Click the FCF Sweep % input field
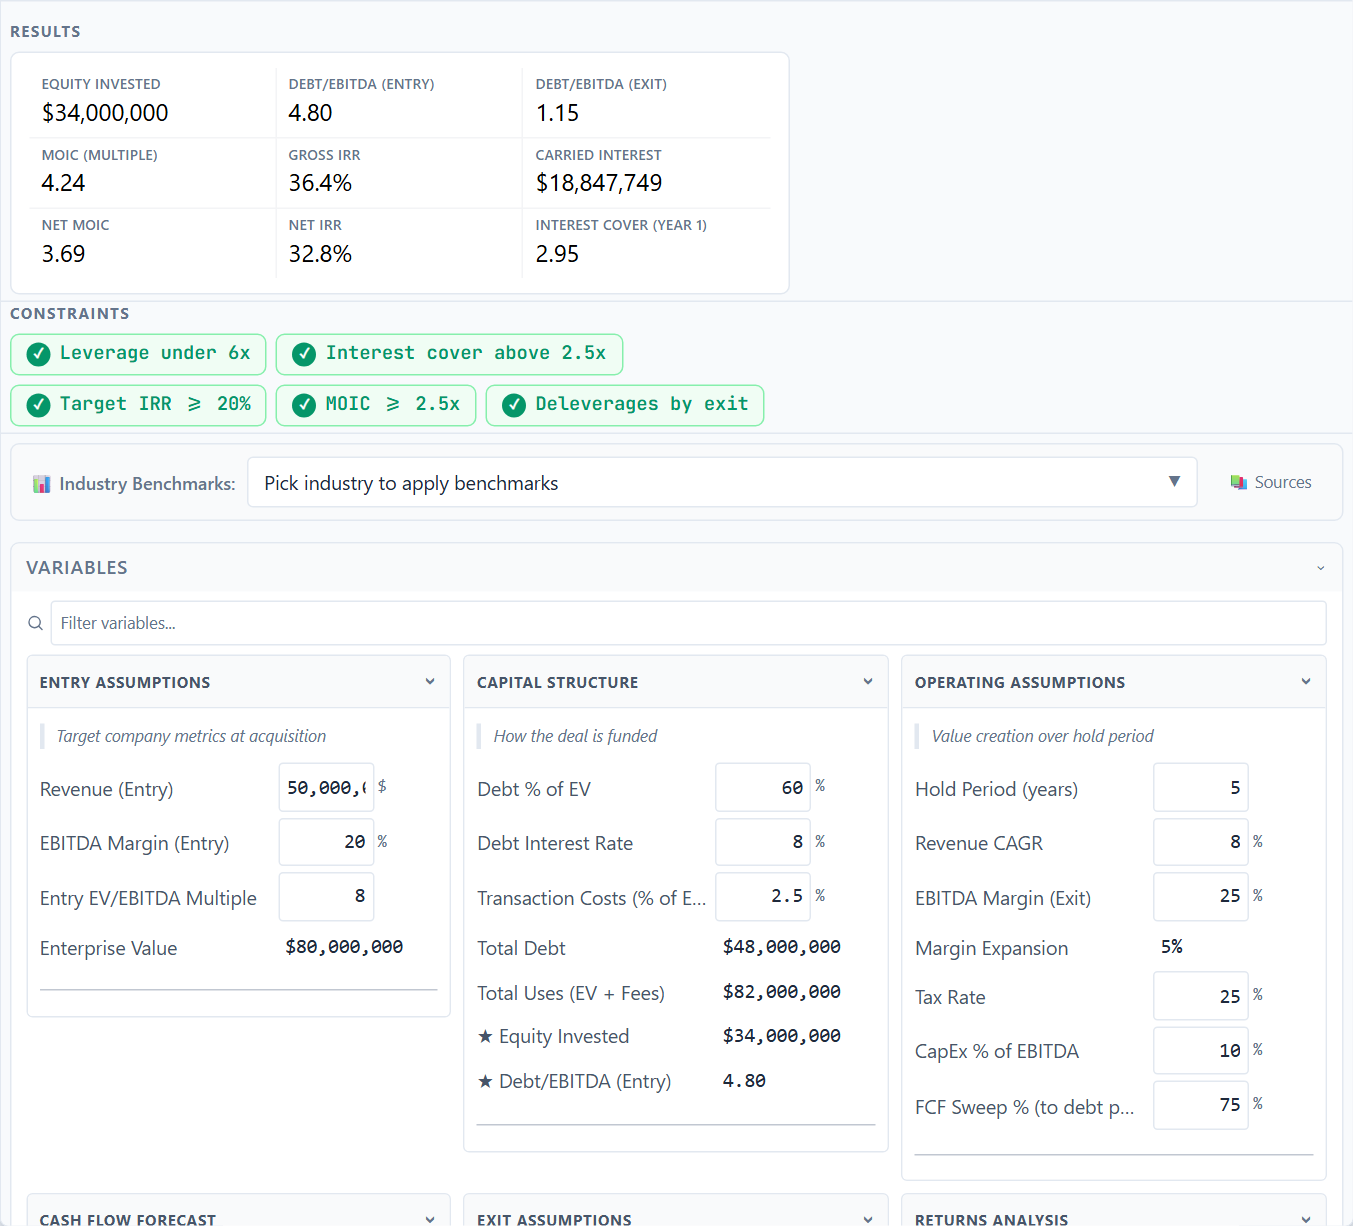The image size is (1353, 1226). (1200, 1105)
